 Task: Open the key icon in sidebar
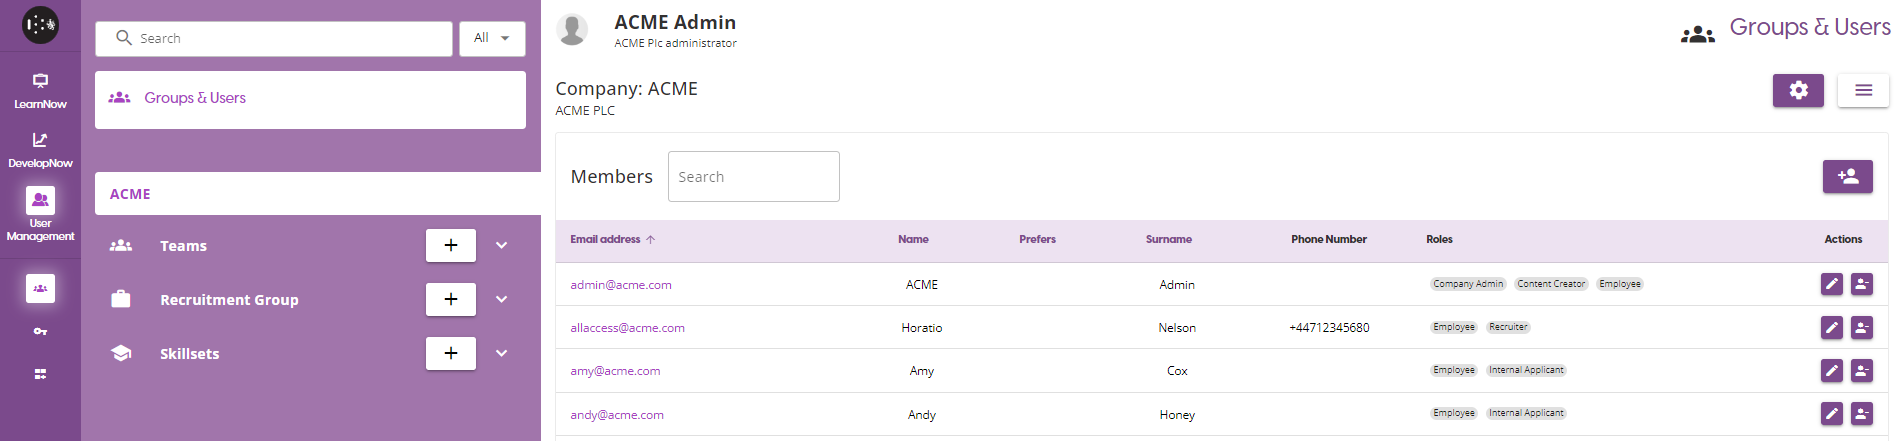tap(40, 331)
